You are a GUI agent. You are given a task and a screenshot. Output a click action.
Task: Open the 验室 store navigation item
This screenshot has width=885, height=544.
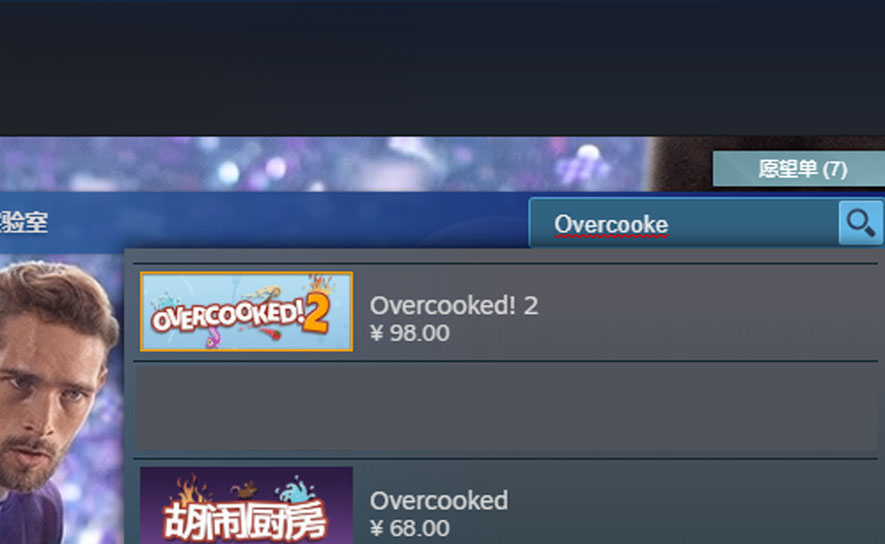[x=24, y=222]
